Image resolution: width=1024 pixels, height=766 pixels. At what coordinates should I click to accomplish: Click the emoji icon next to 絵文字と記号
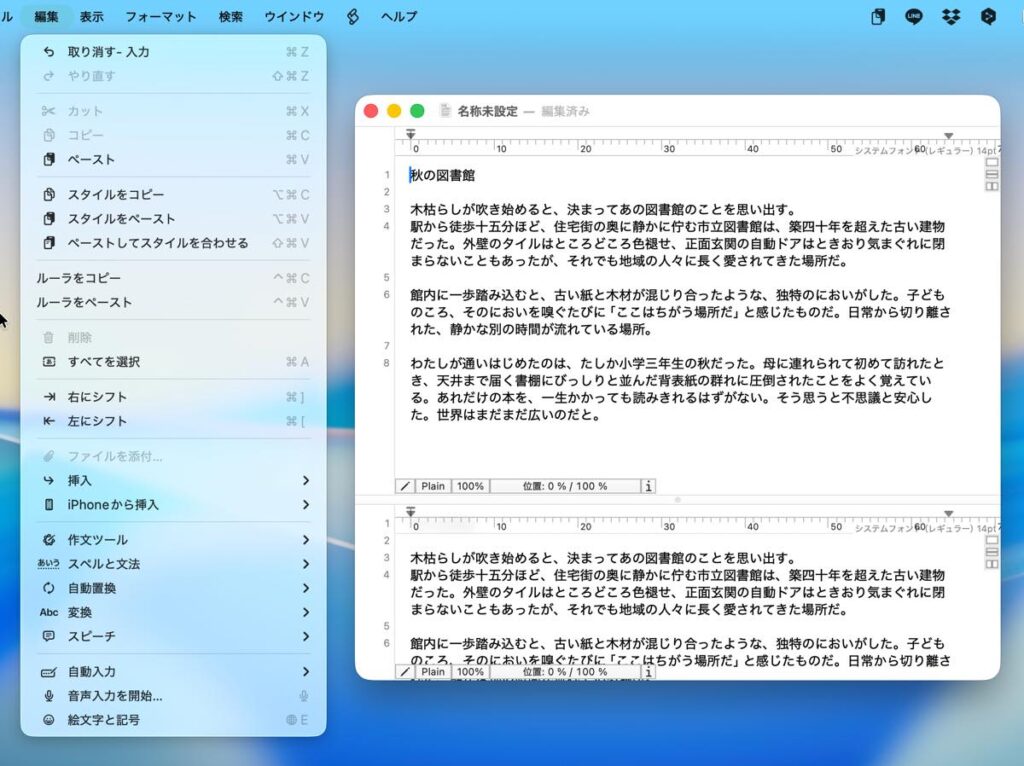[x=49, y=720]
